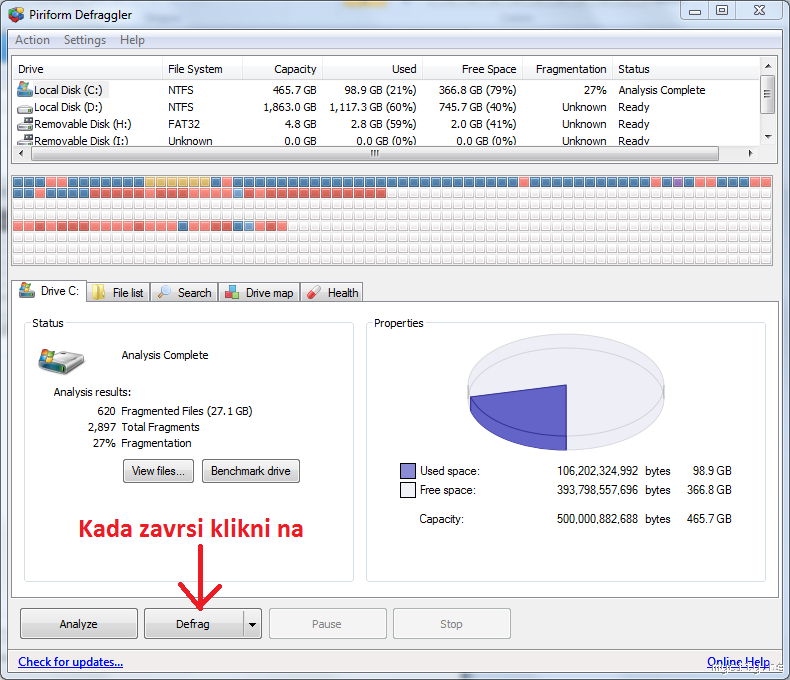Click the File list tab folder icon
Image resolution: width=790 pixels, height=680 pixels.
pos(98,292)
